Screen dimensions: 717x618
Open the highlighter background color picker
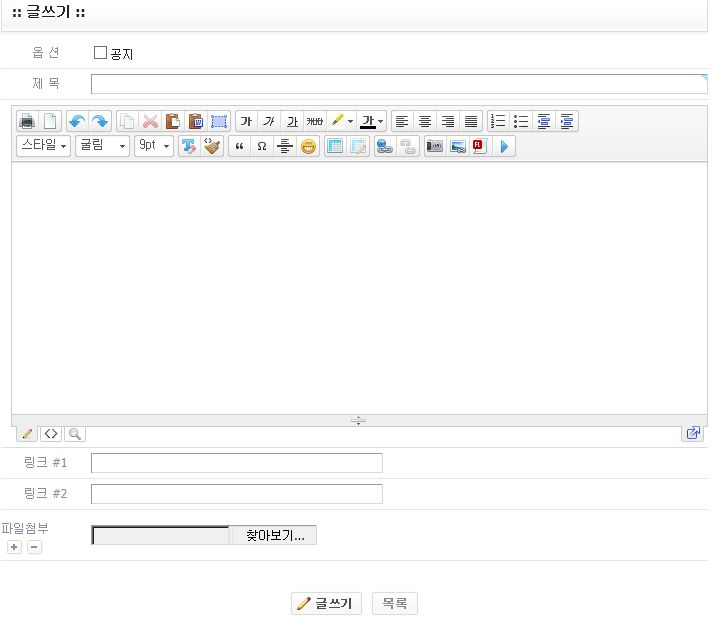click(342, 121)
